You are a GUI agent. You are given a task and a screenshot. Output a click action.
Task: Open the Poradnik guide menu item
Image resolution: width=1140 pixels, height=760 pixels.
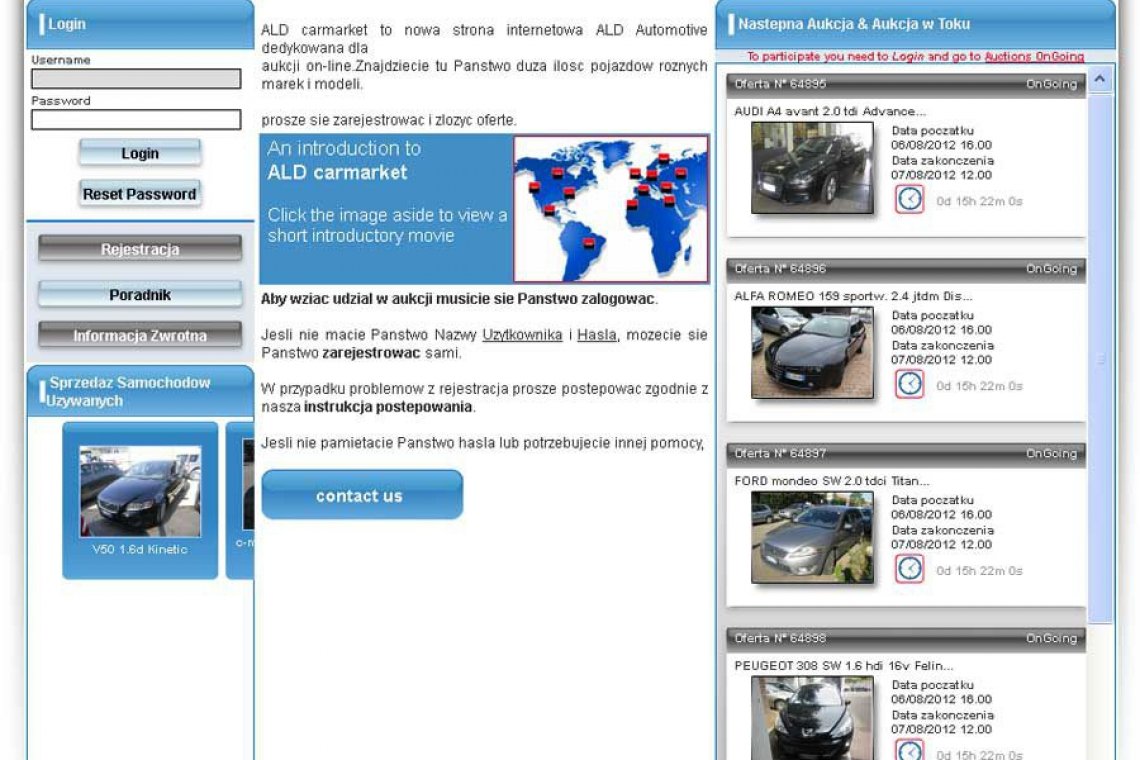[x=140, y=295]
